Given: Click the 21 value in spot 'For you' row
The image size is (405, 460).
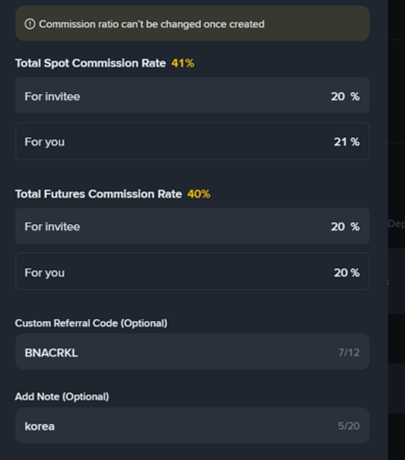Looking at the screenshot, I should pos(340,142).
